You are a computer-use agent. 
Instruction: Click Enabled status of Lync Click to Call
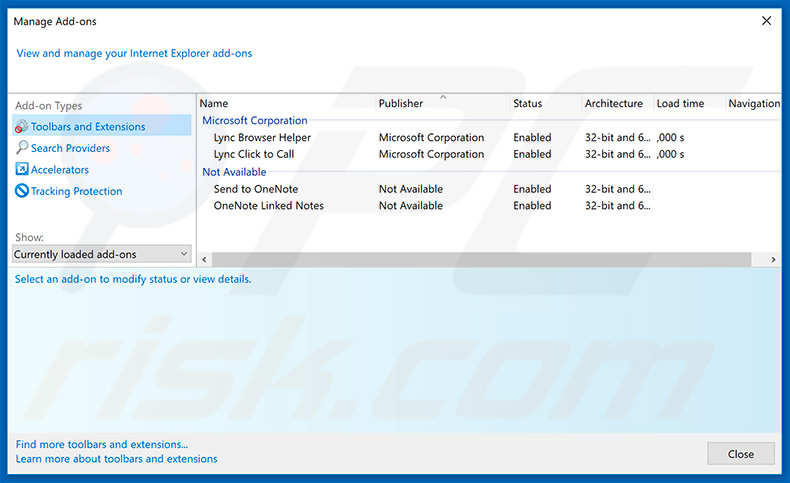tap(532, 154)
